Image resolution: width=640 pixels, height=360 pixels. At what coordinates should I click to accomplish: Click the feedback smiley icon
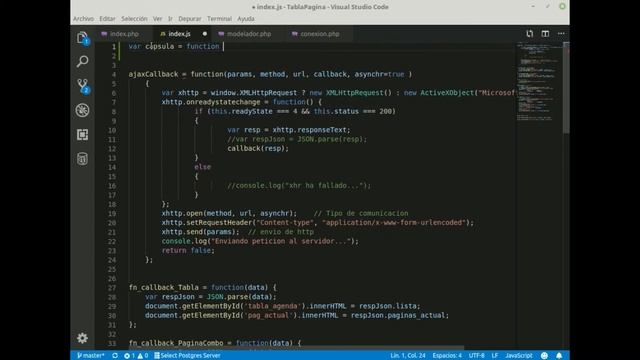point(544,356)
